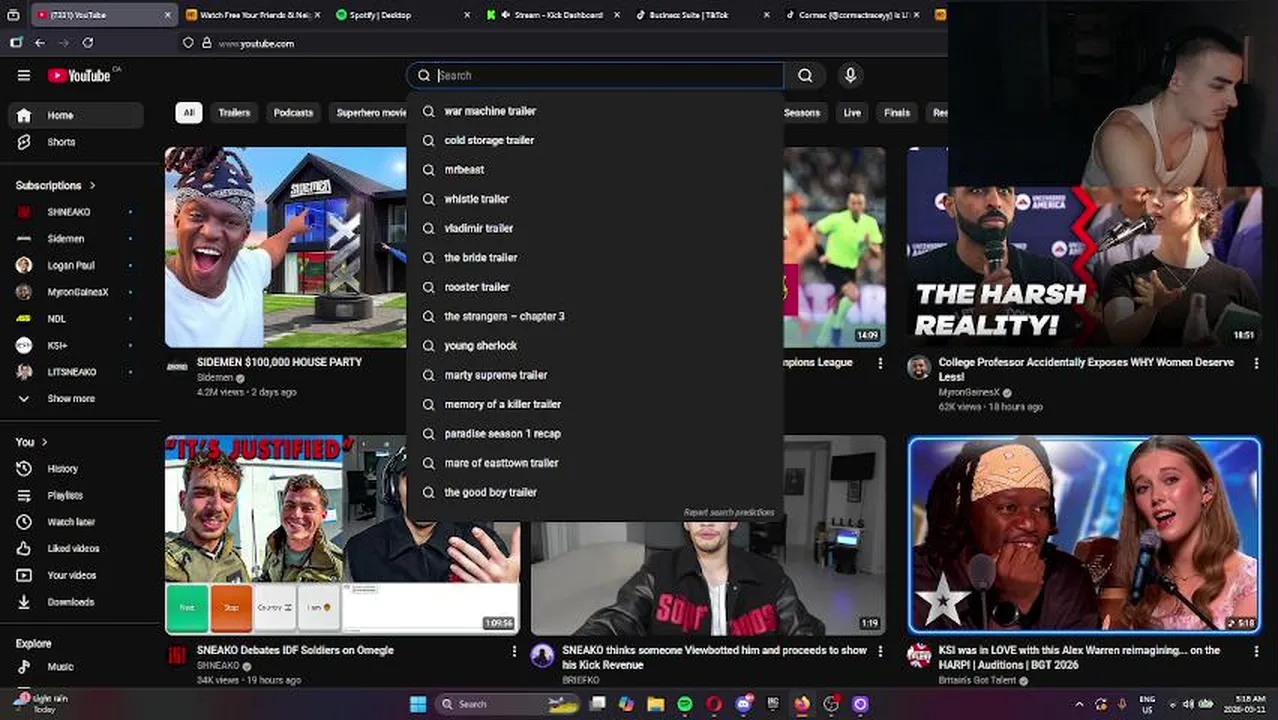
Task: Click the YouTube logo
Action: coord(79,75)
